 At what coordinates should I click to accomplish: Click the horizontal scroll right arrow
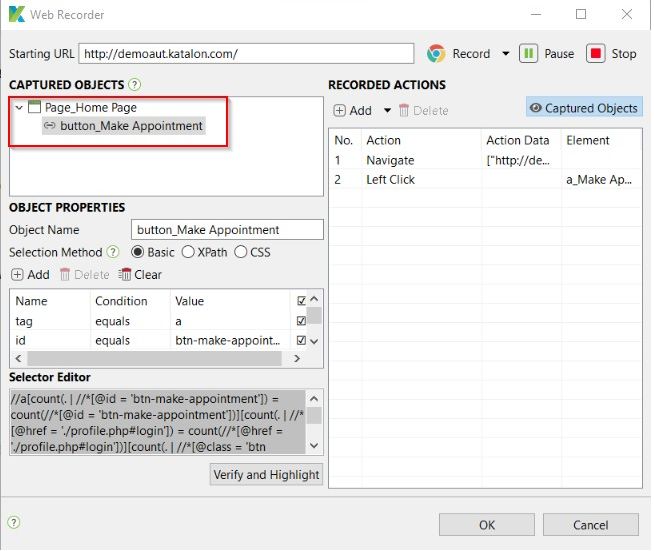(297, 358)
